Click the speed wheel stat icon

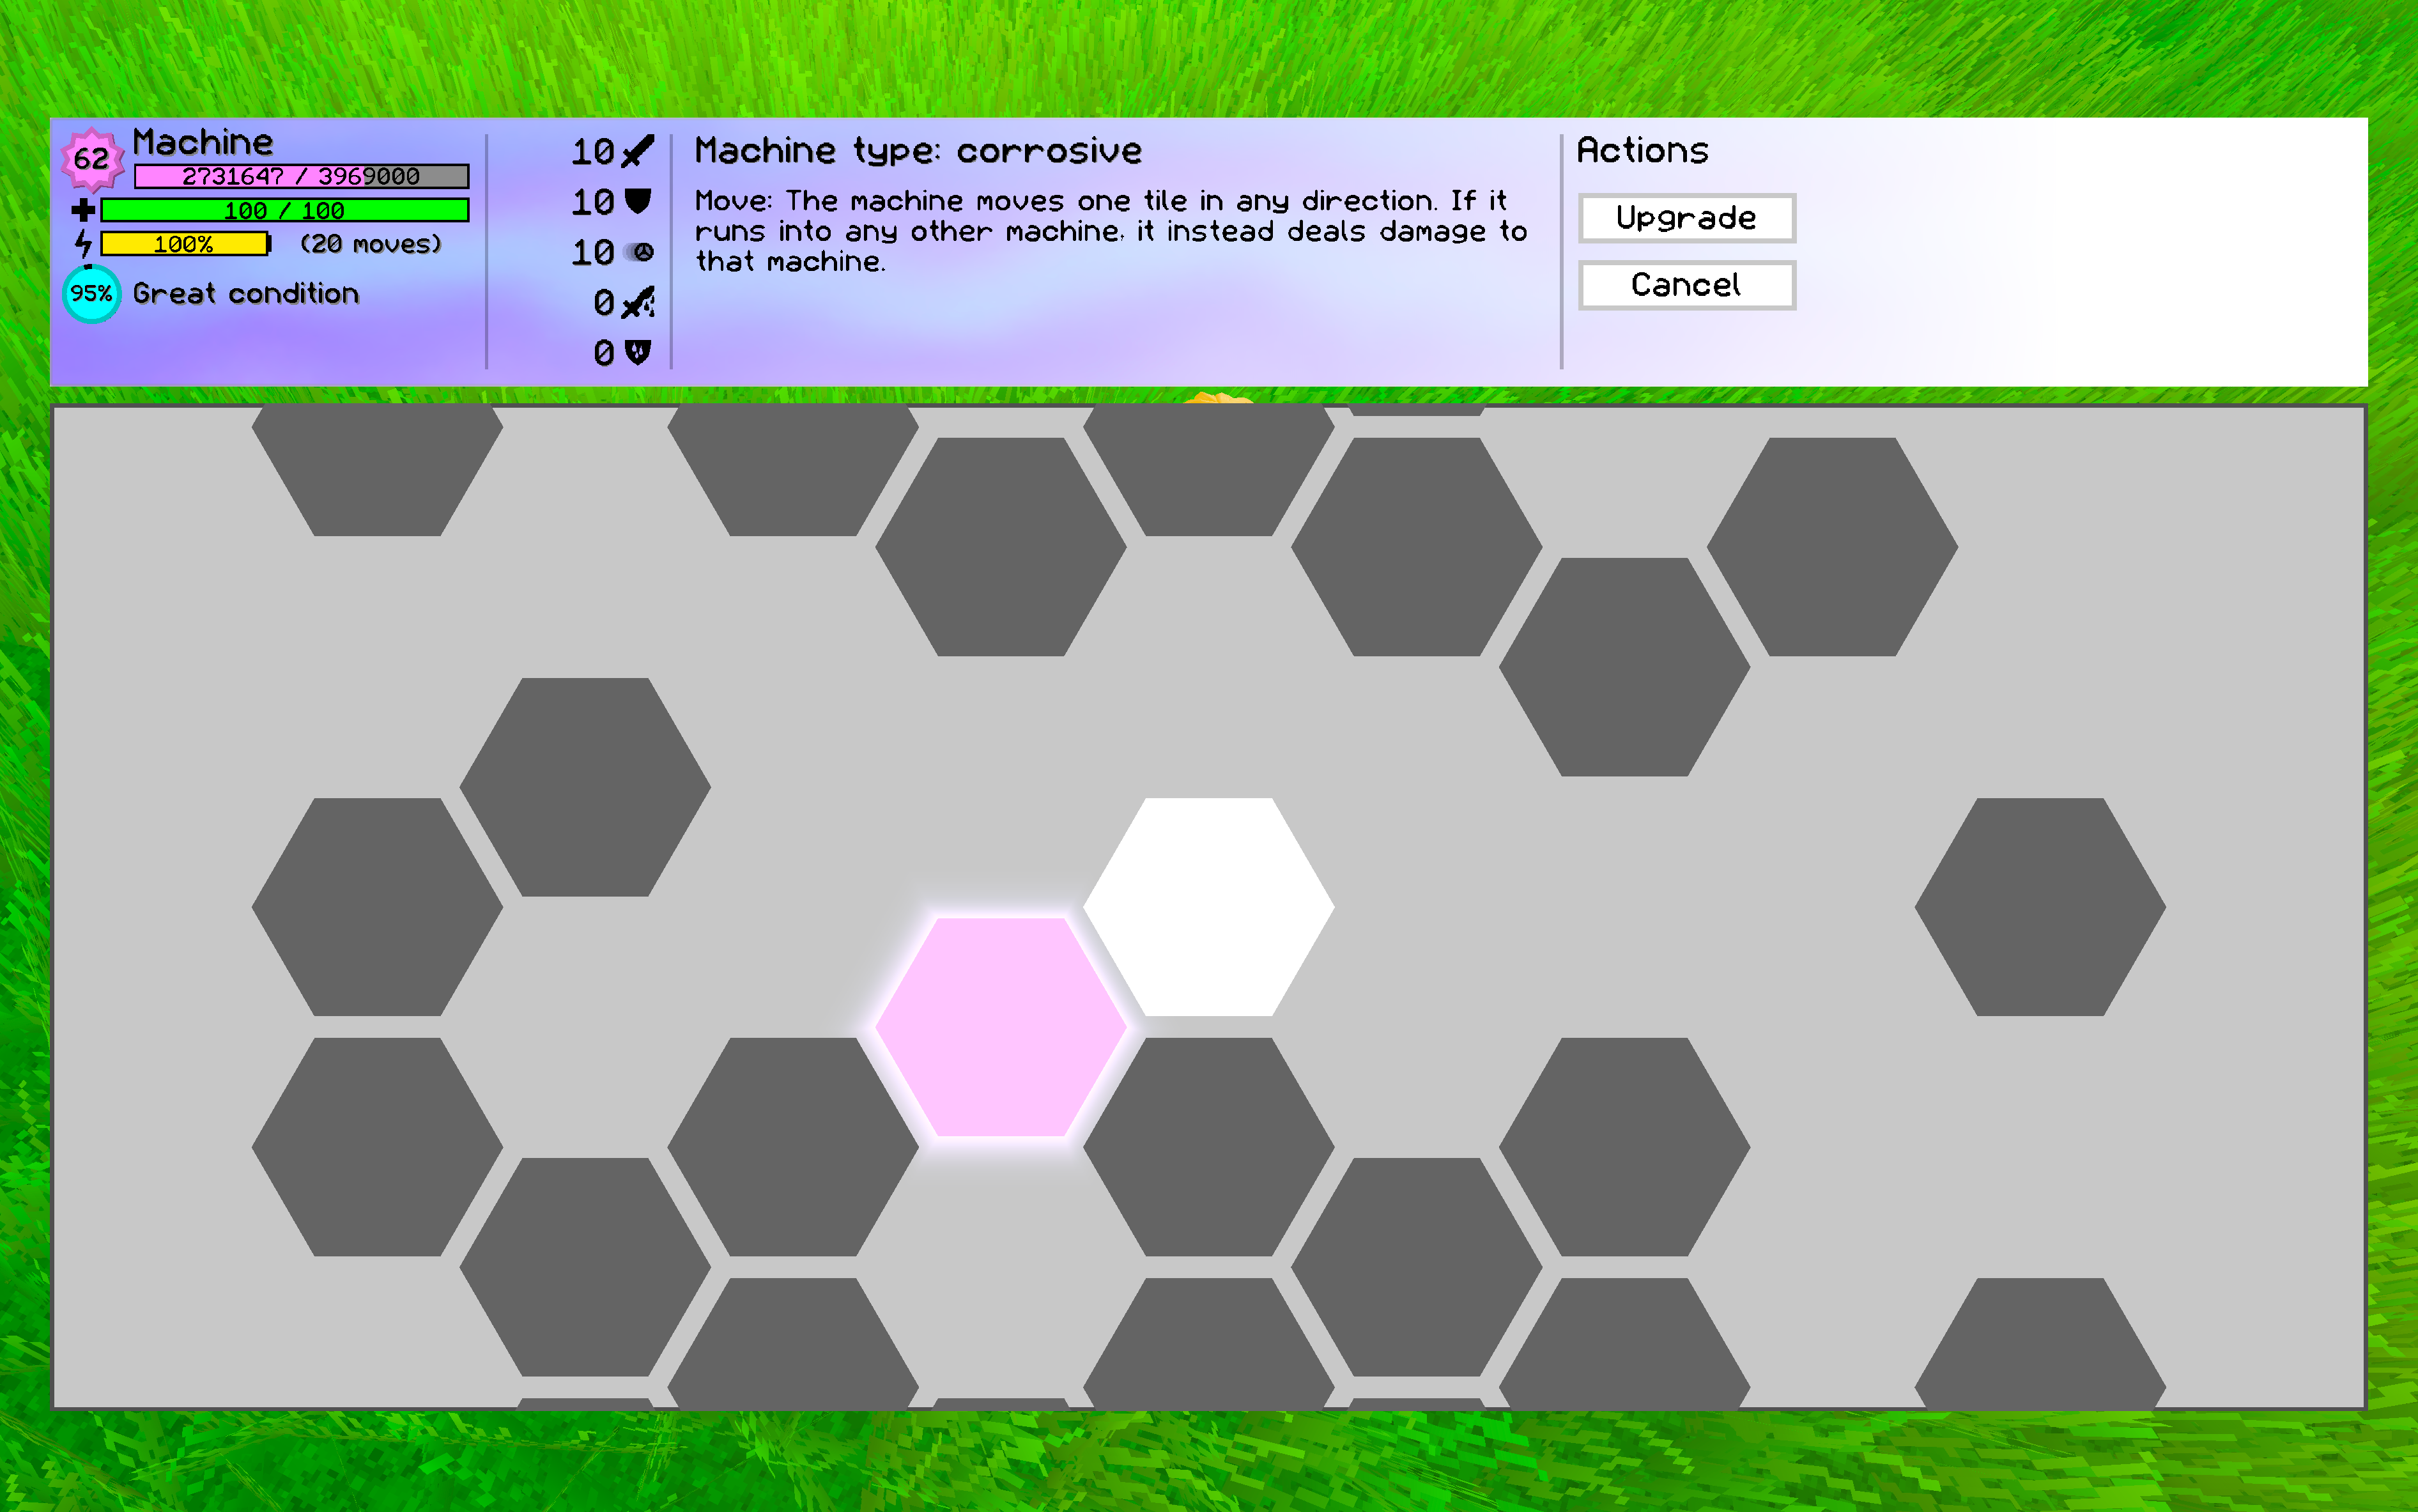pos(641,252)
